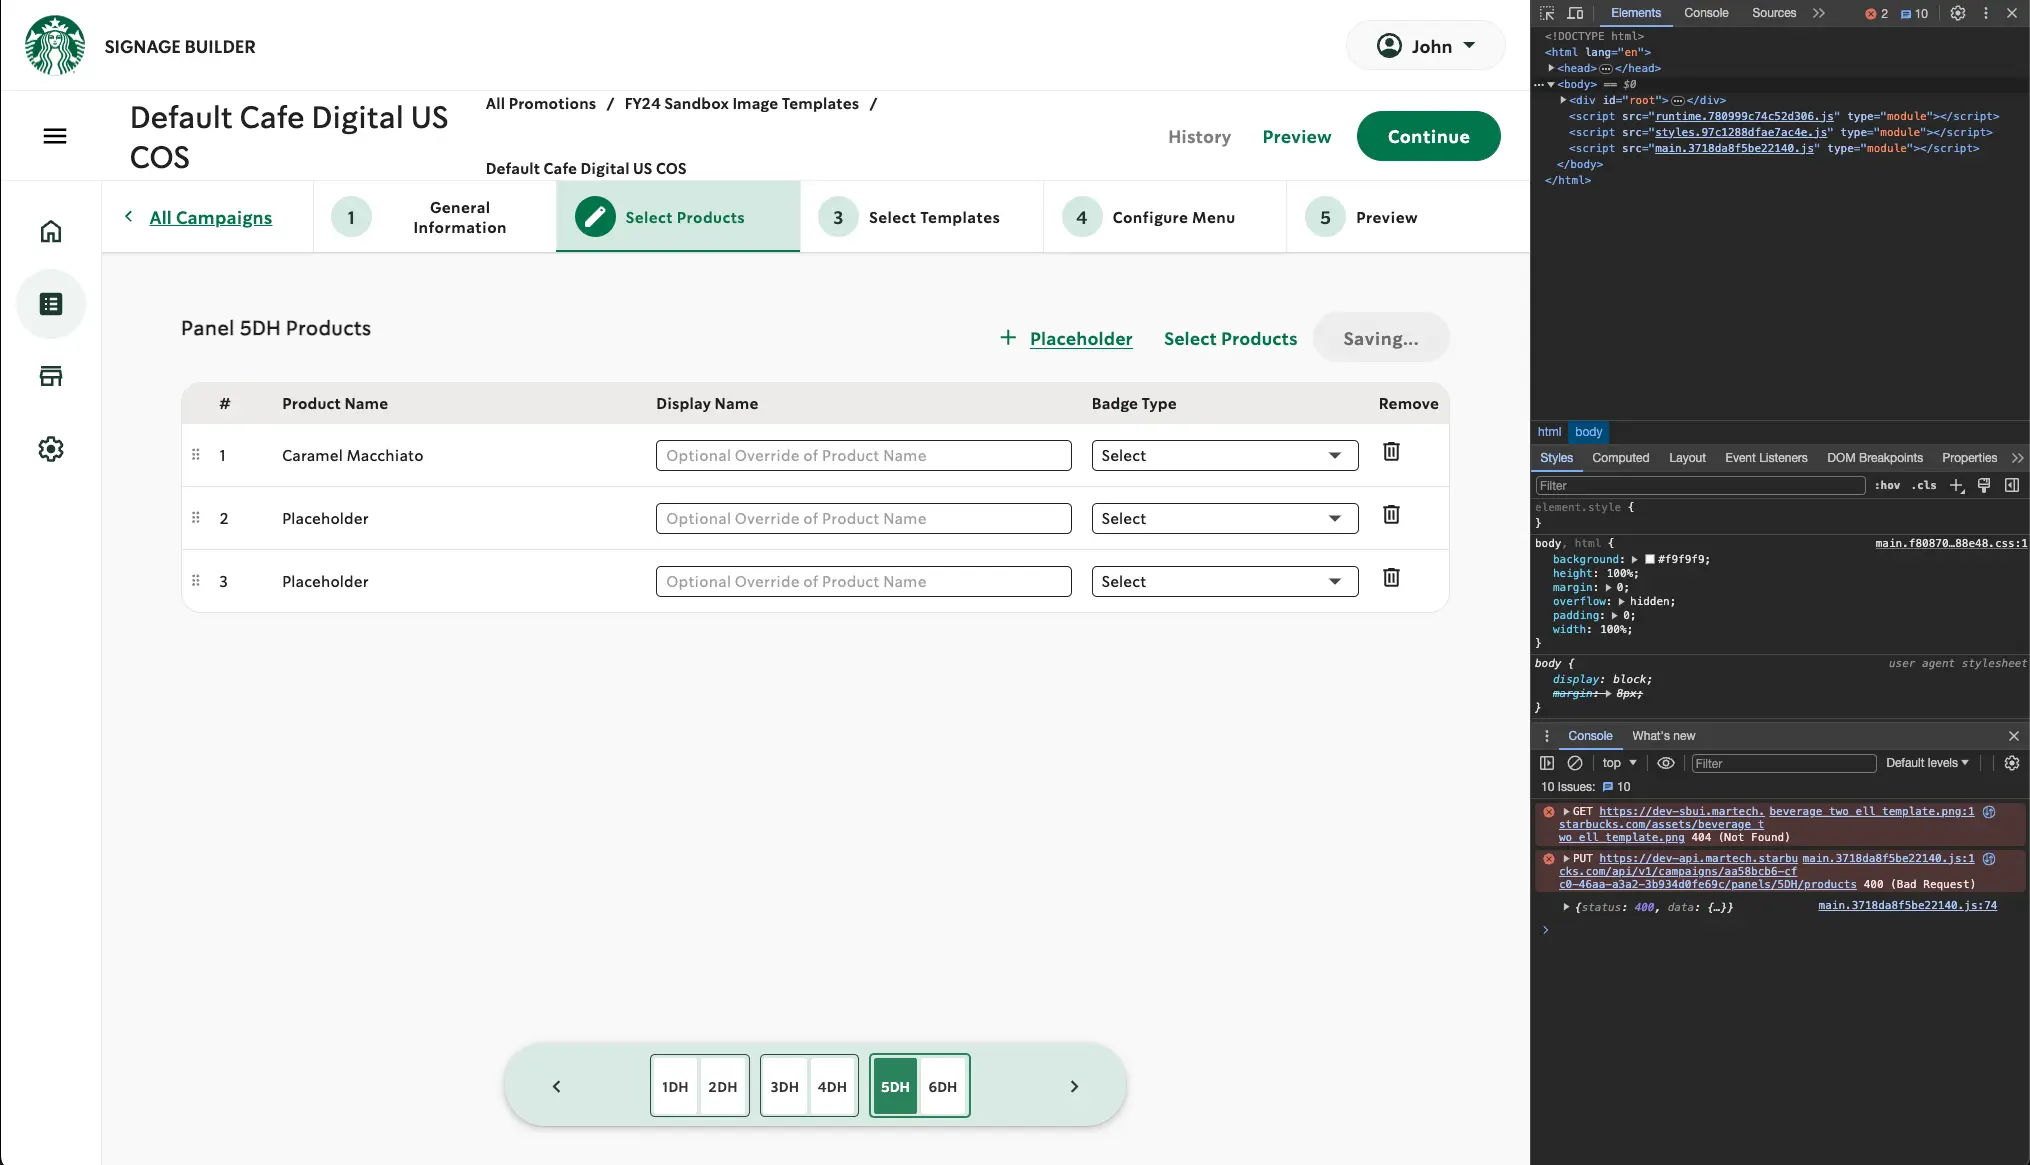Click the Continue button
The image size is (2030, 1165).
coord(1428,136)
